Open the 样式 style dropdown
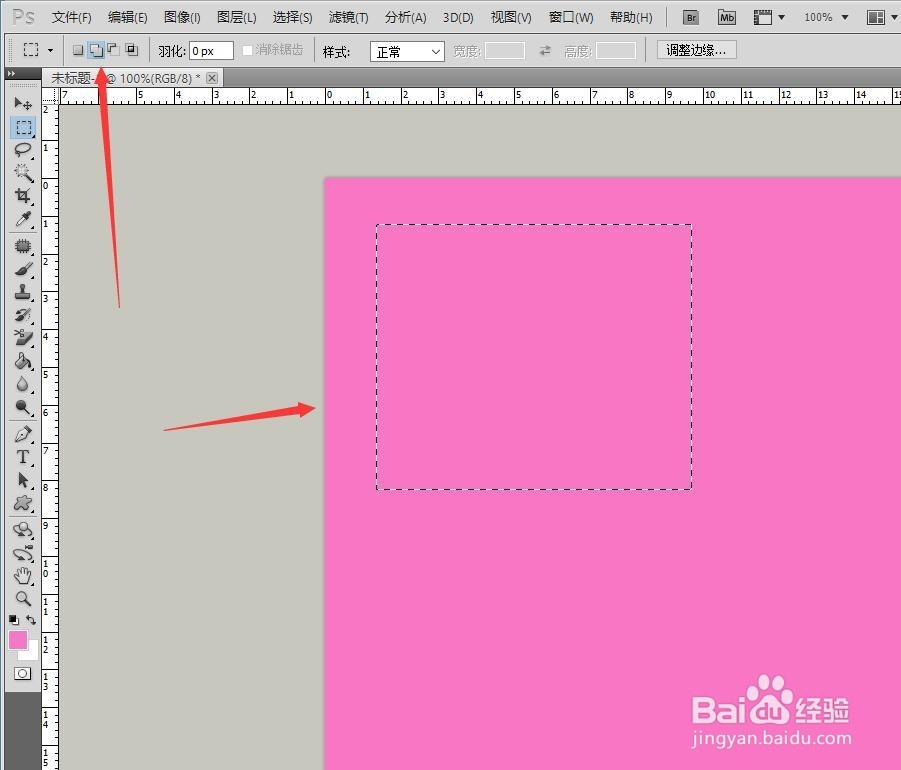This screenshot has height=770, width=901. (407, 52)
